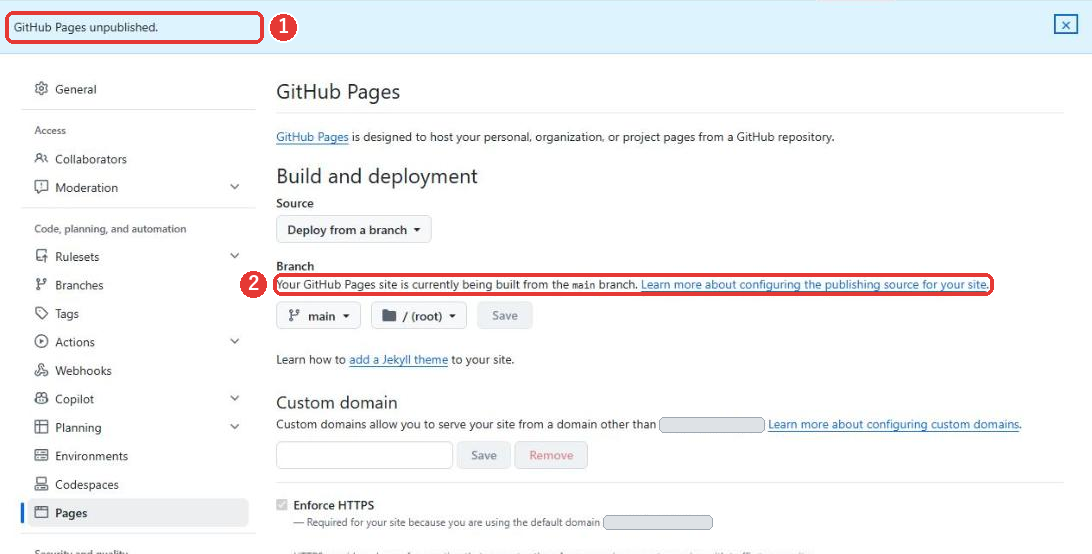Click the Collaborators people icon

tap(41, 158)
